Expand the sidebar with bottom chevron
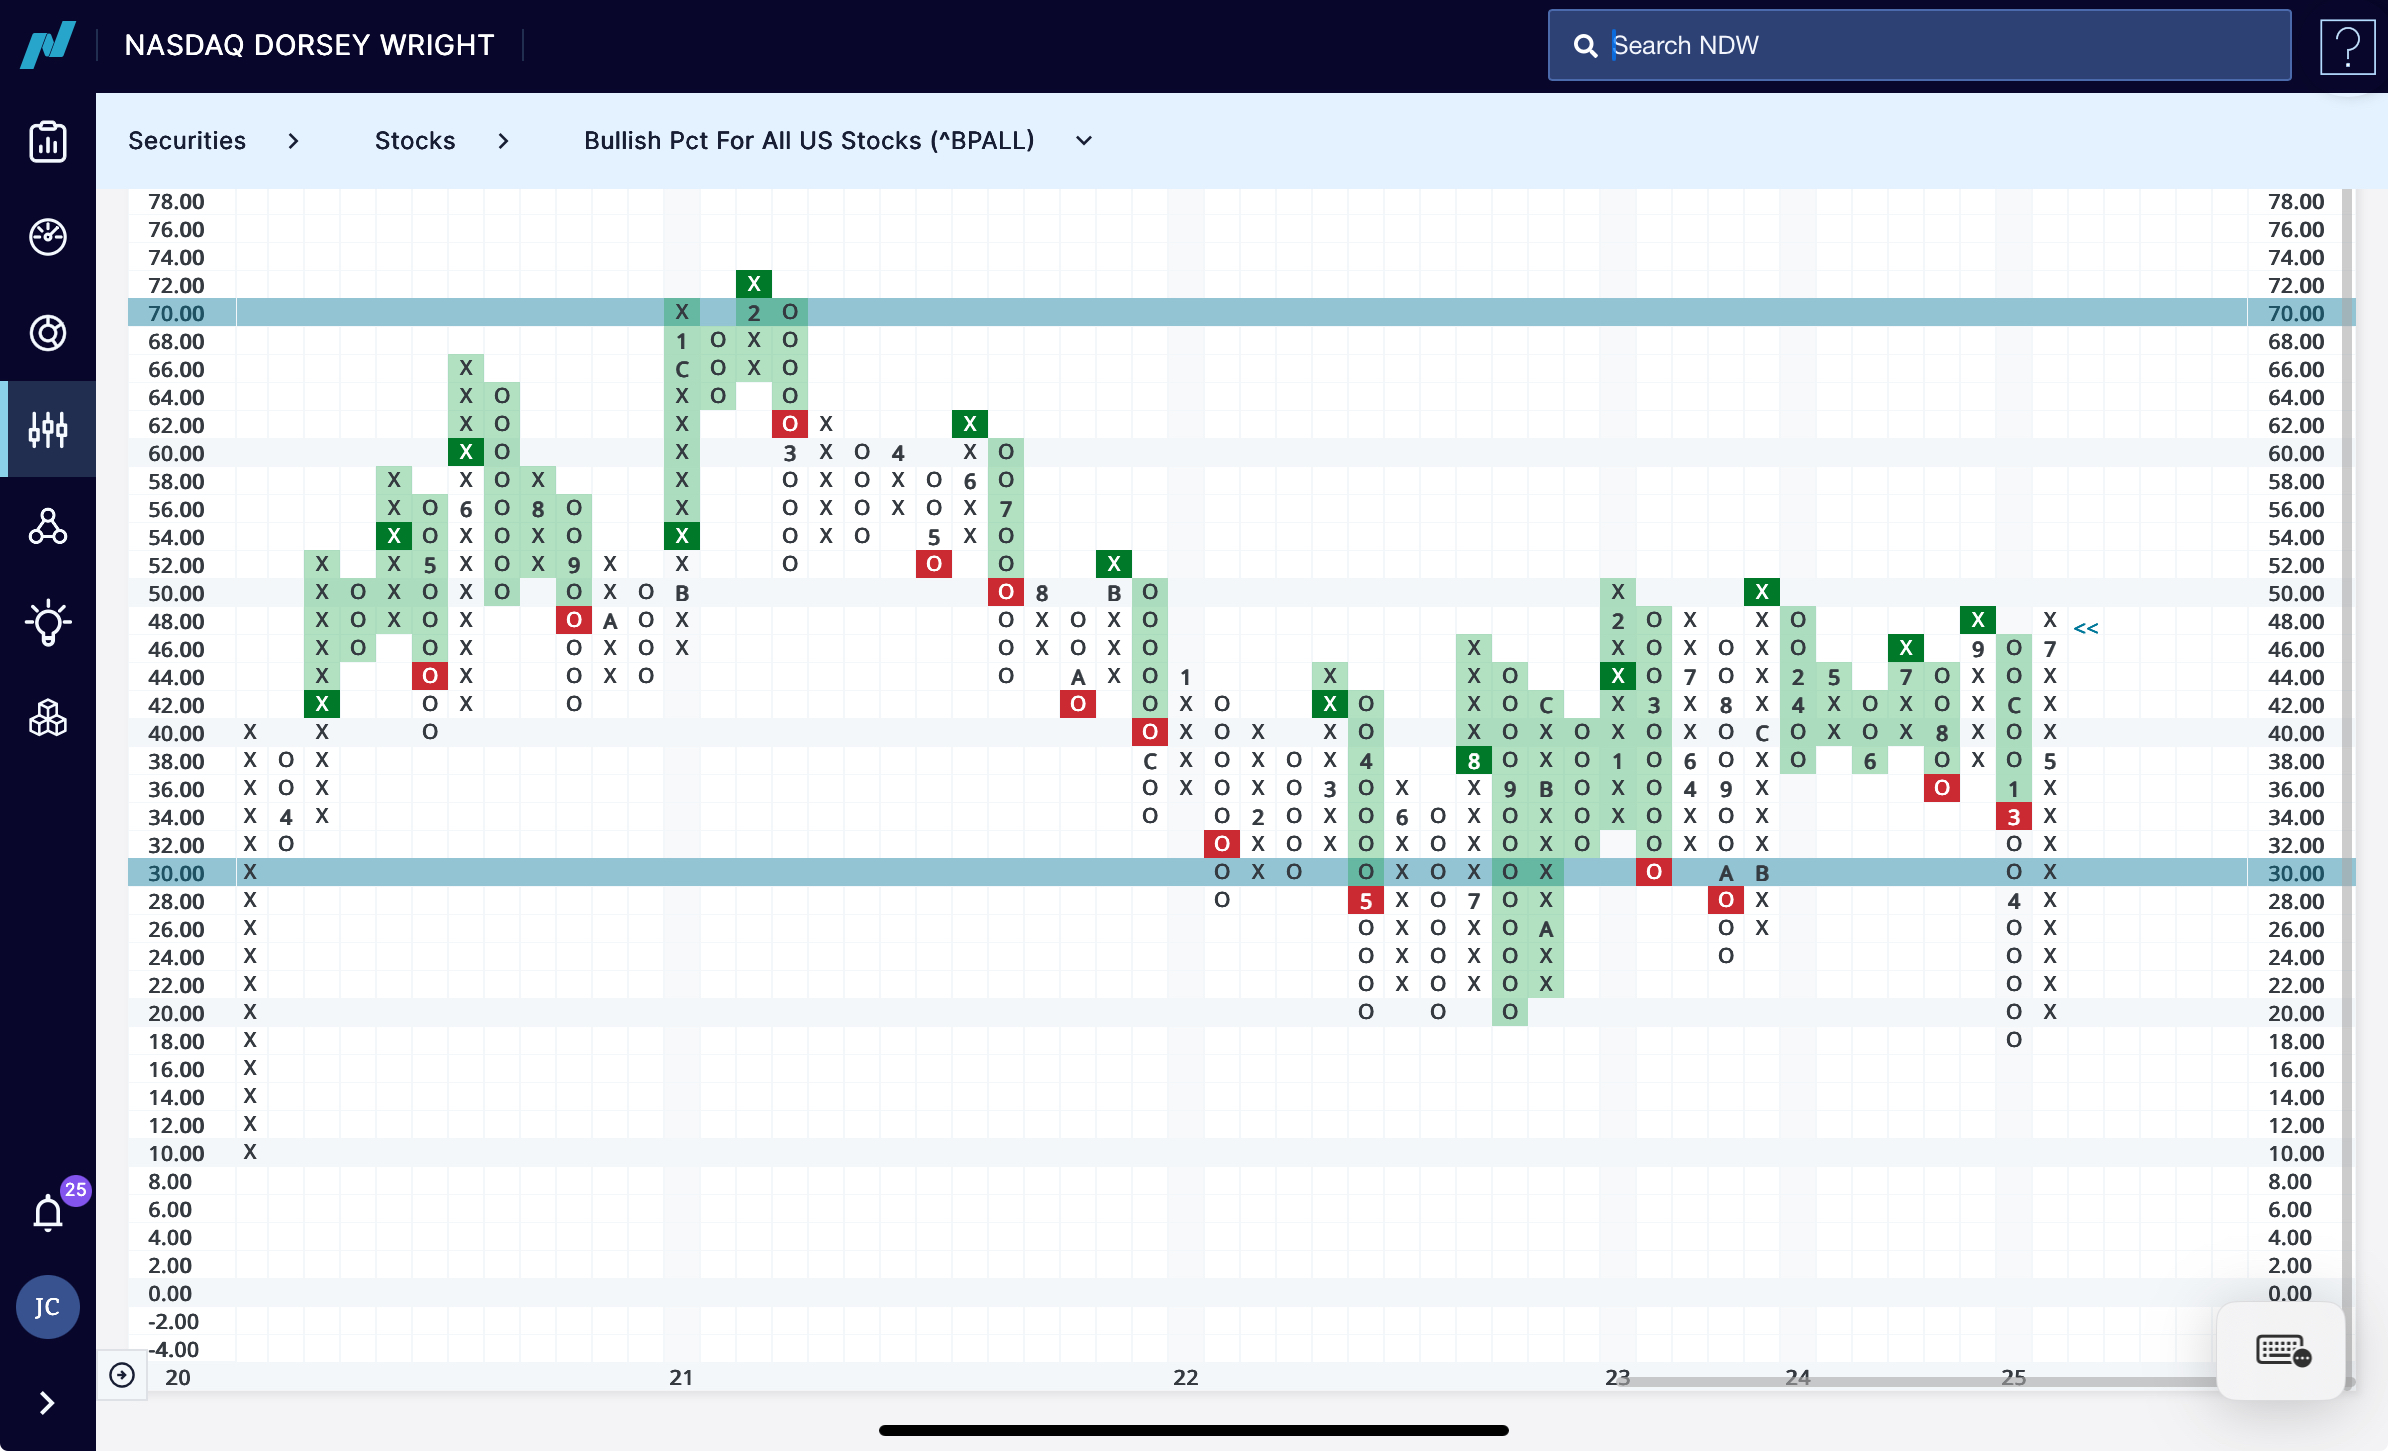The image size is (2388, 1451). (46, 1403)
